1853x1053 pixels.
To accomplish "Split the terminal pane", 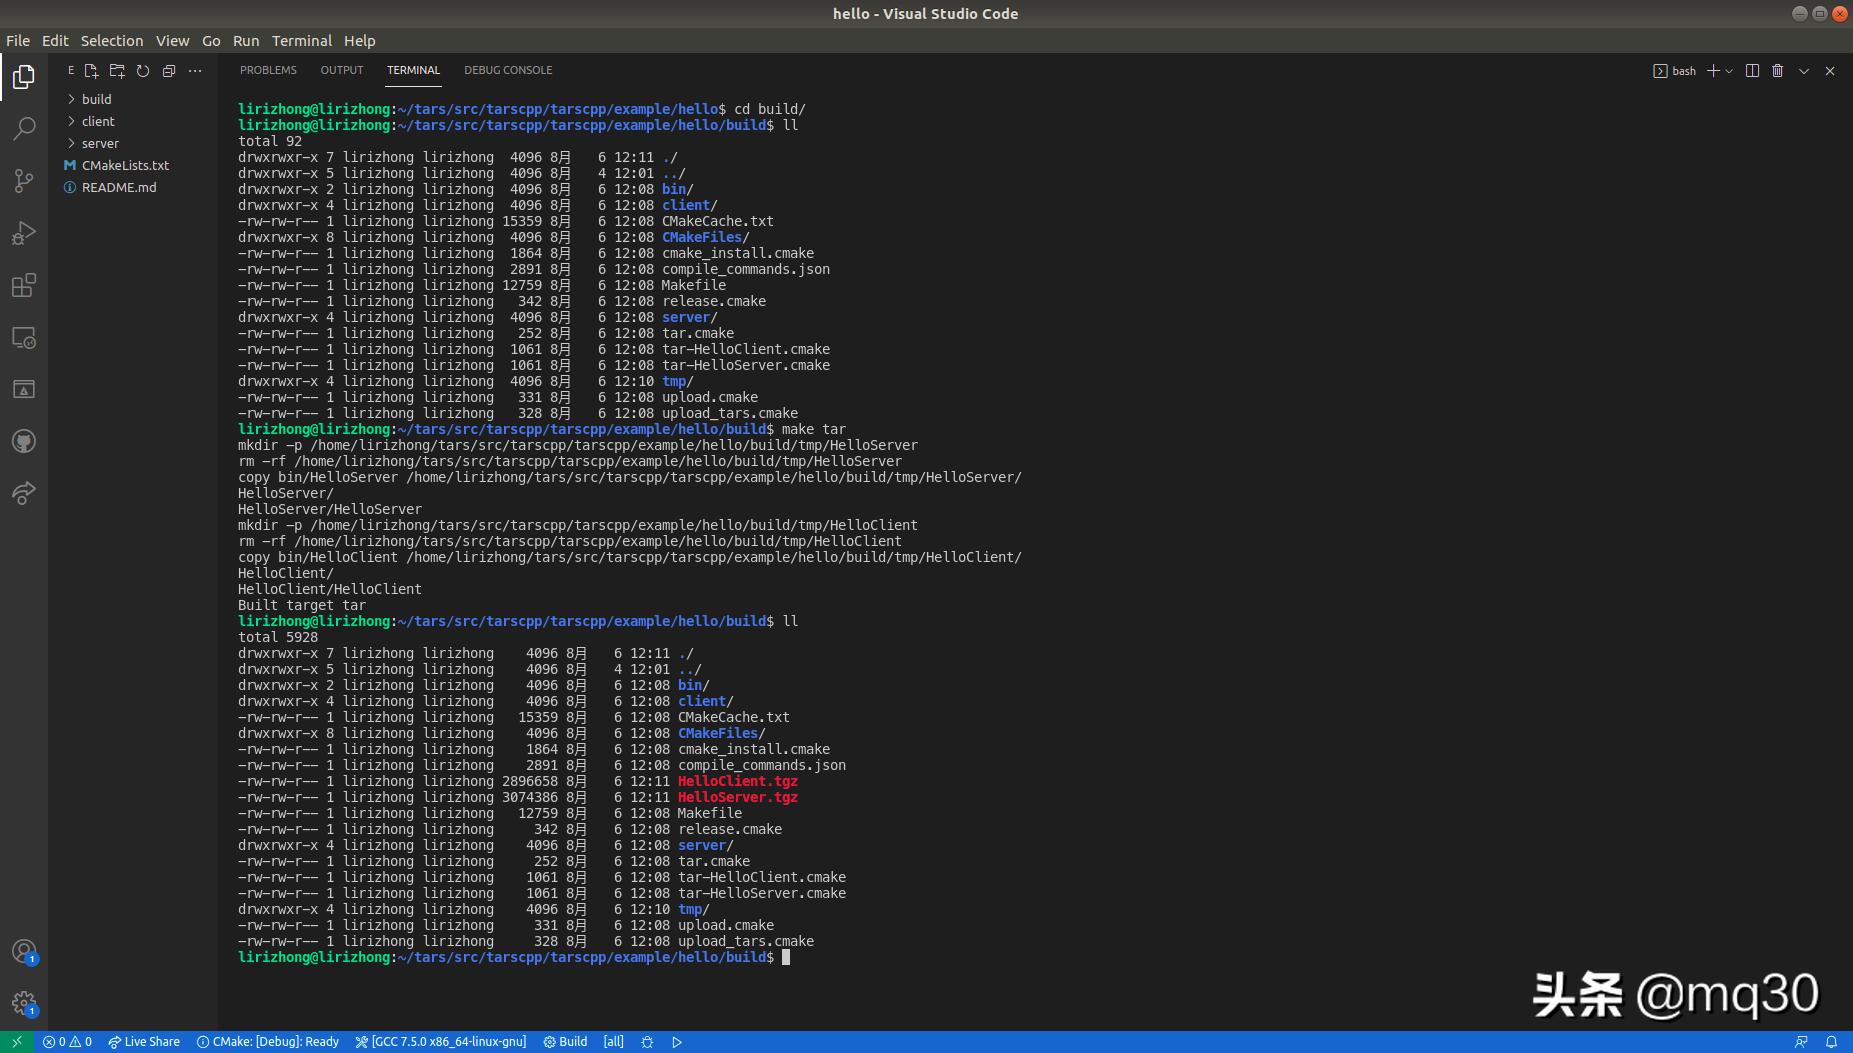I will 1750,70.
